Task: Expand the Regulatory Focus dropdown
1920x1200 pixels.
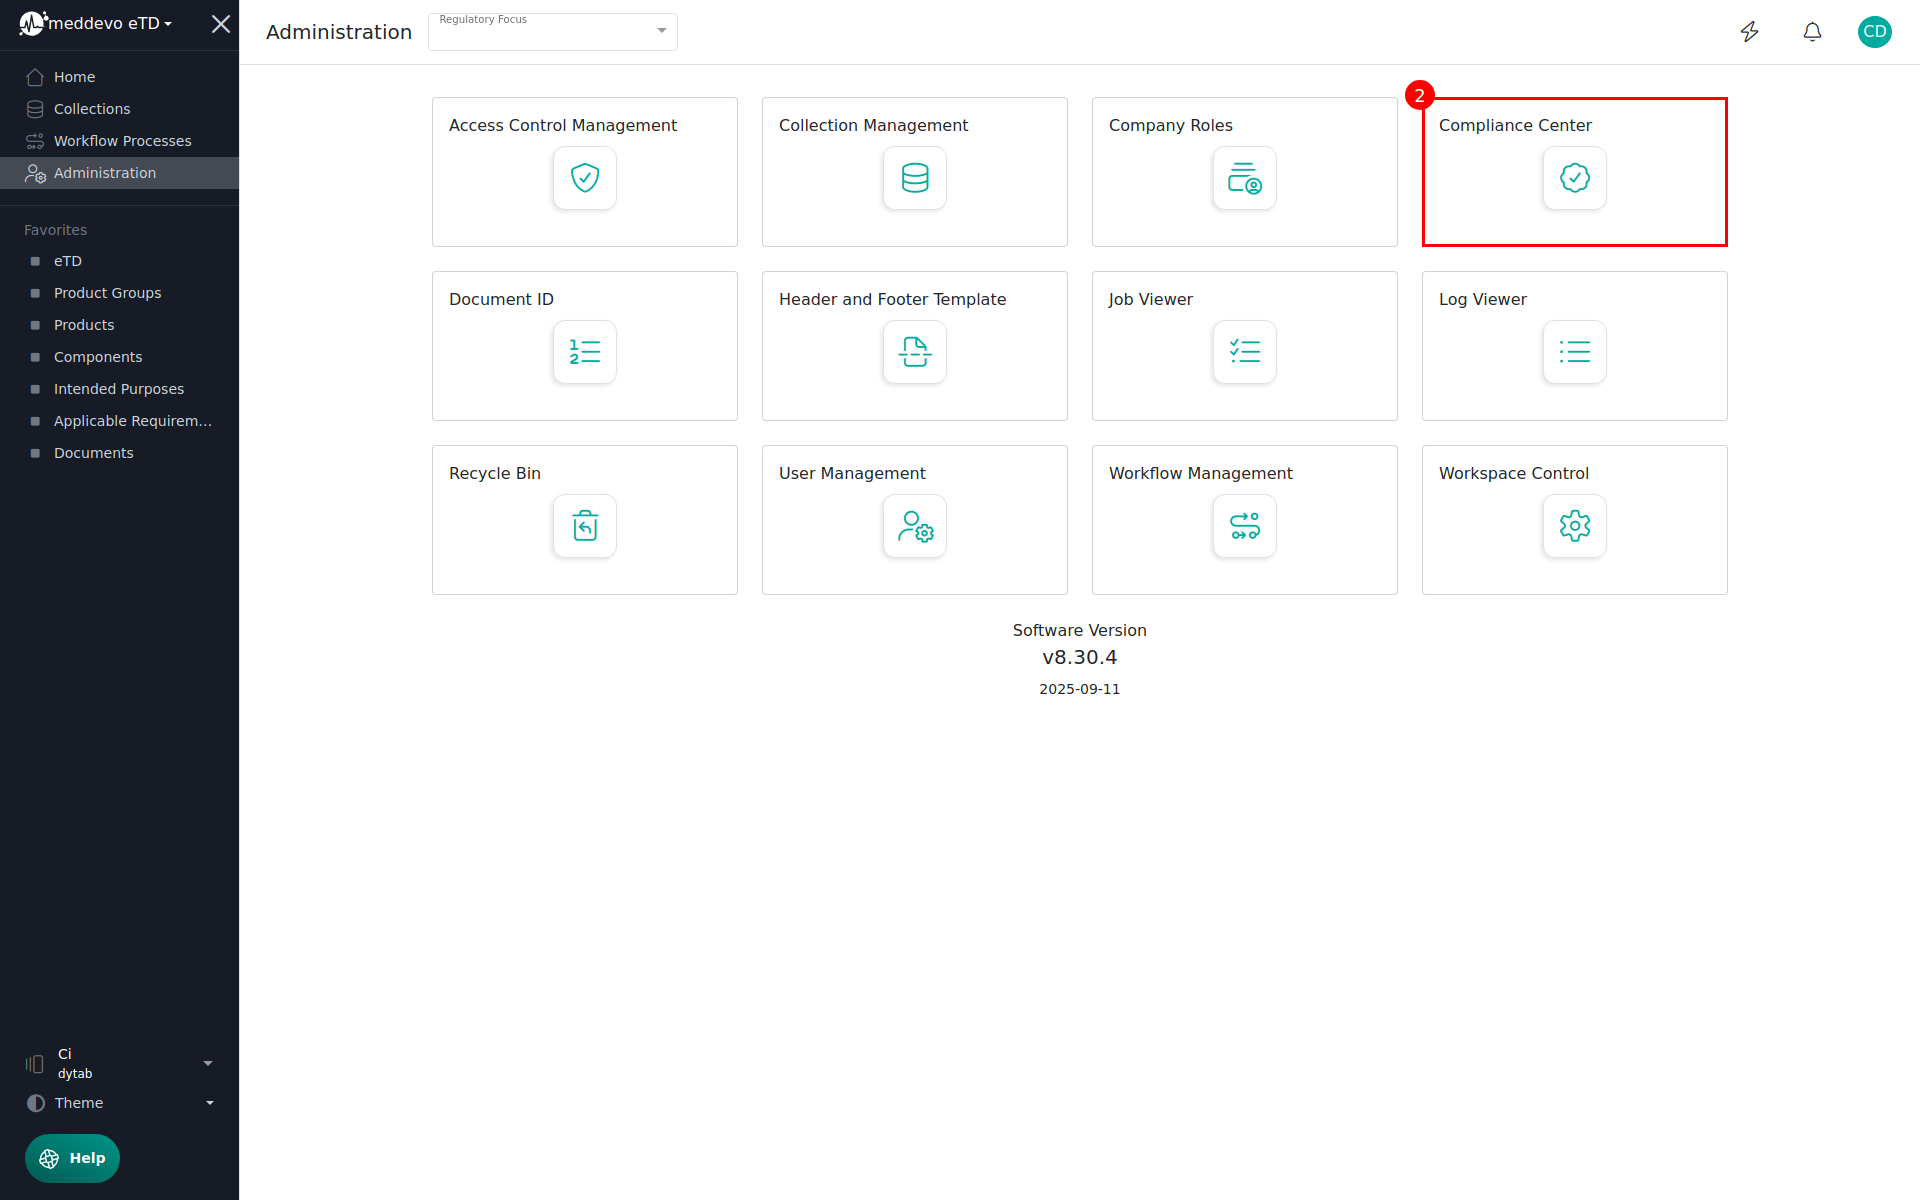Action: click(553, 32)
